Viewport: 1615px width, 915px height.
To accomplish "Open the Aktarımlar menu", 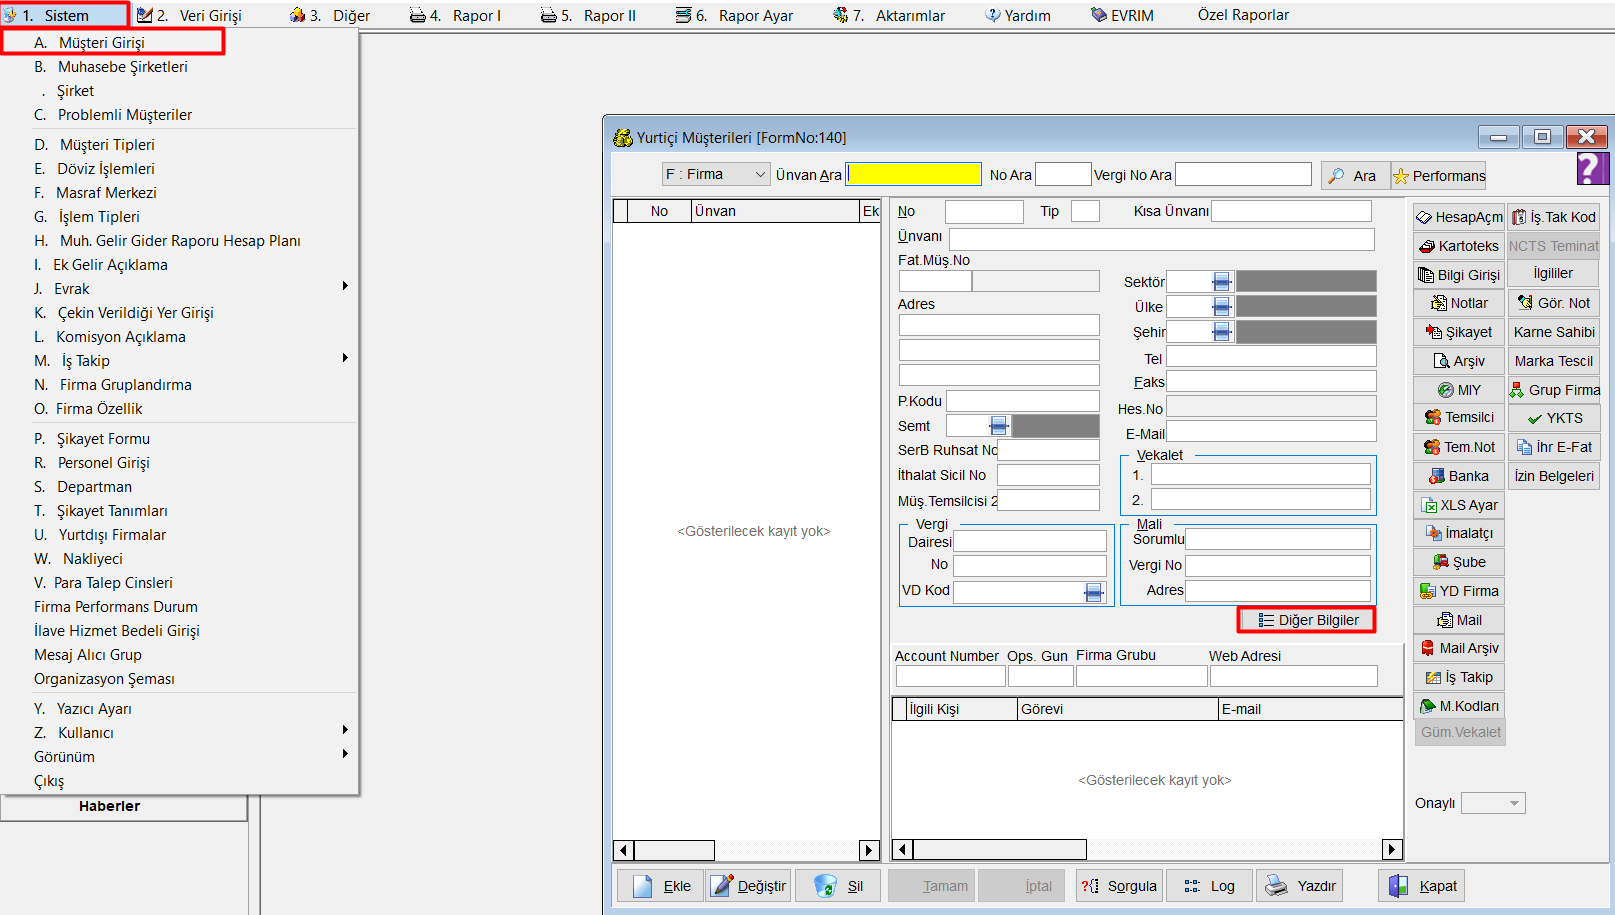I will (x=888, y=15).
